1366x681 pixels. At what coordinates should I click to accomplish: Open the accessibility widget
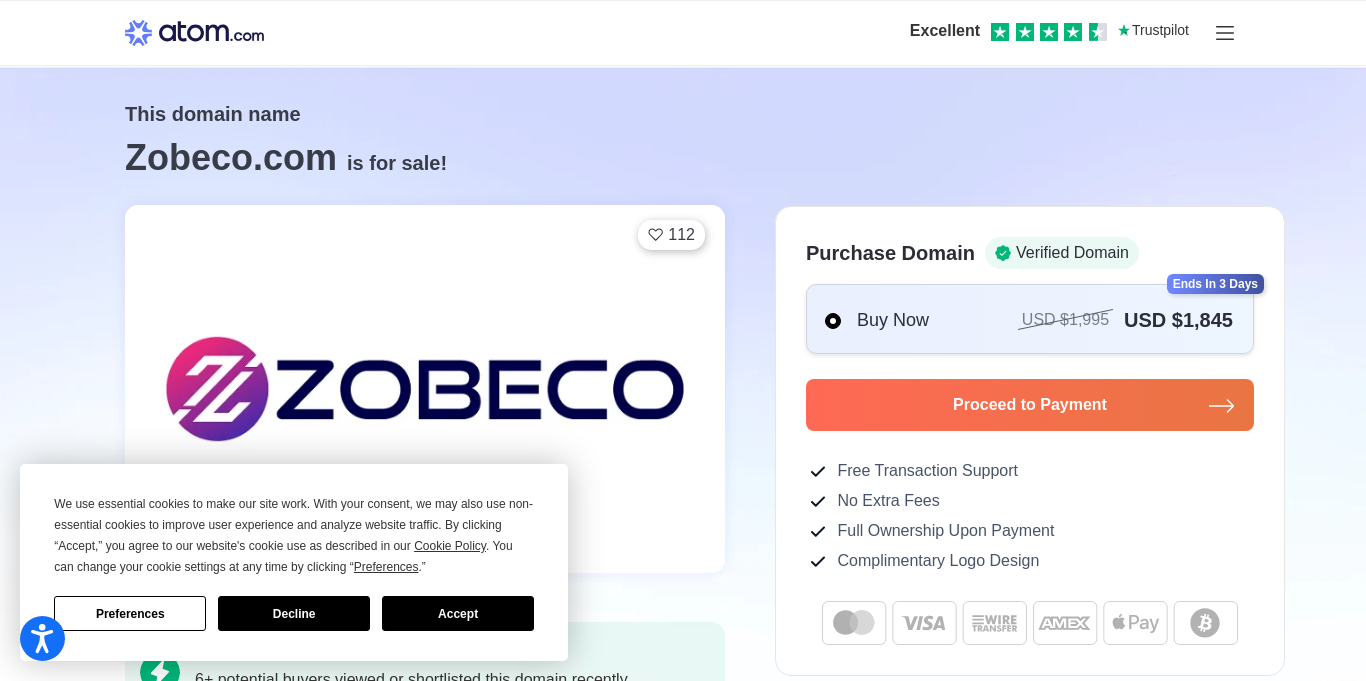(42, 638)
